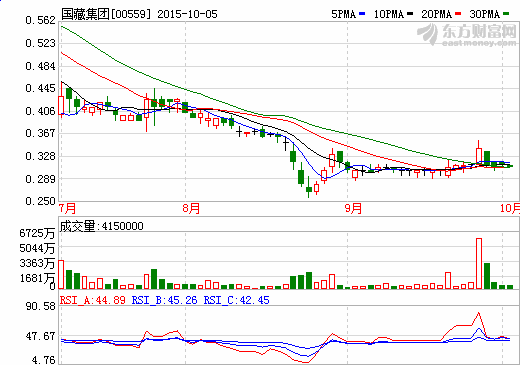Image resolution: width=520 pixels, height=365 pixels.
Task: Click the lowest green candlestick in late August
Action: 309,190
